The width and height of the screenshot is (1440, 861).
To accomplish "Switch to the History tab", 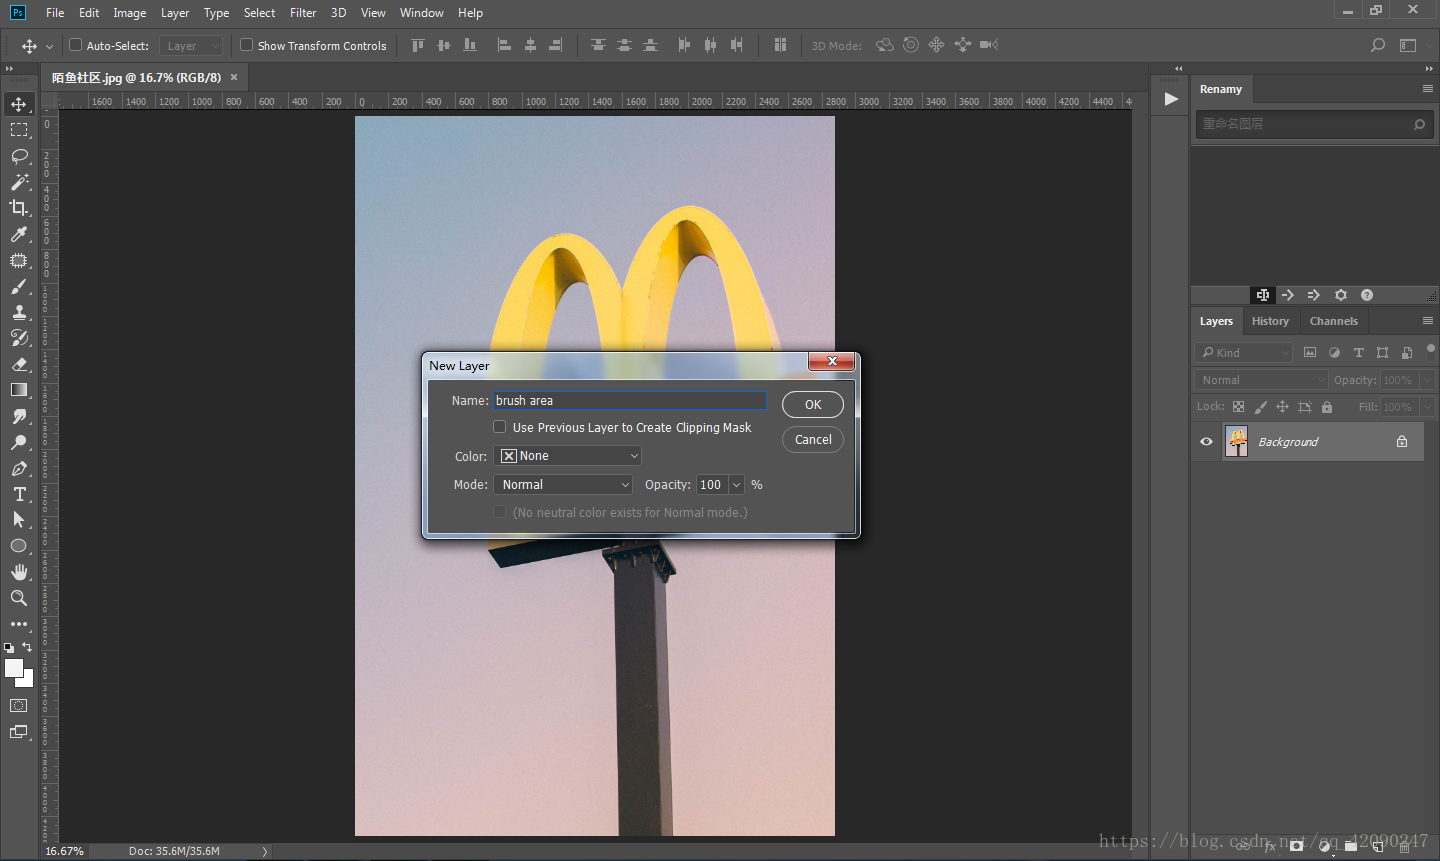I will pyautogui.click(x=1270, y=321).
